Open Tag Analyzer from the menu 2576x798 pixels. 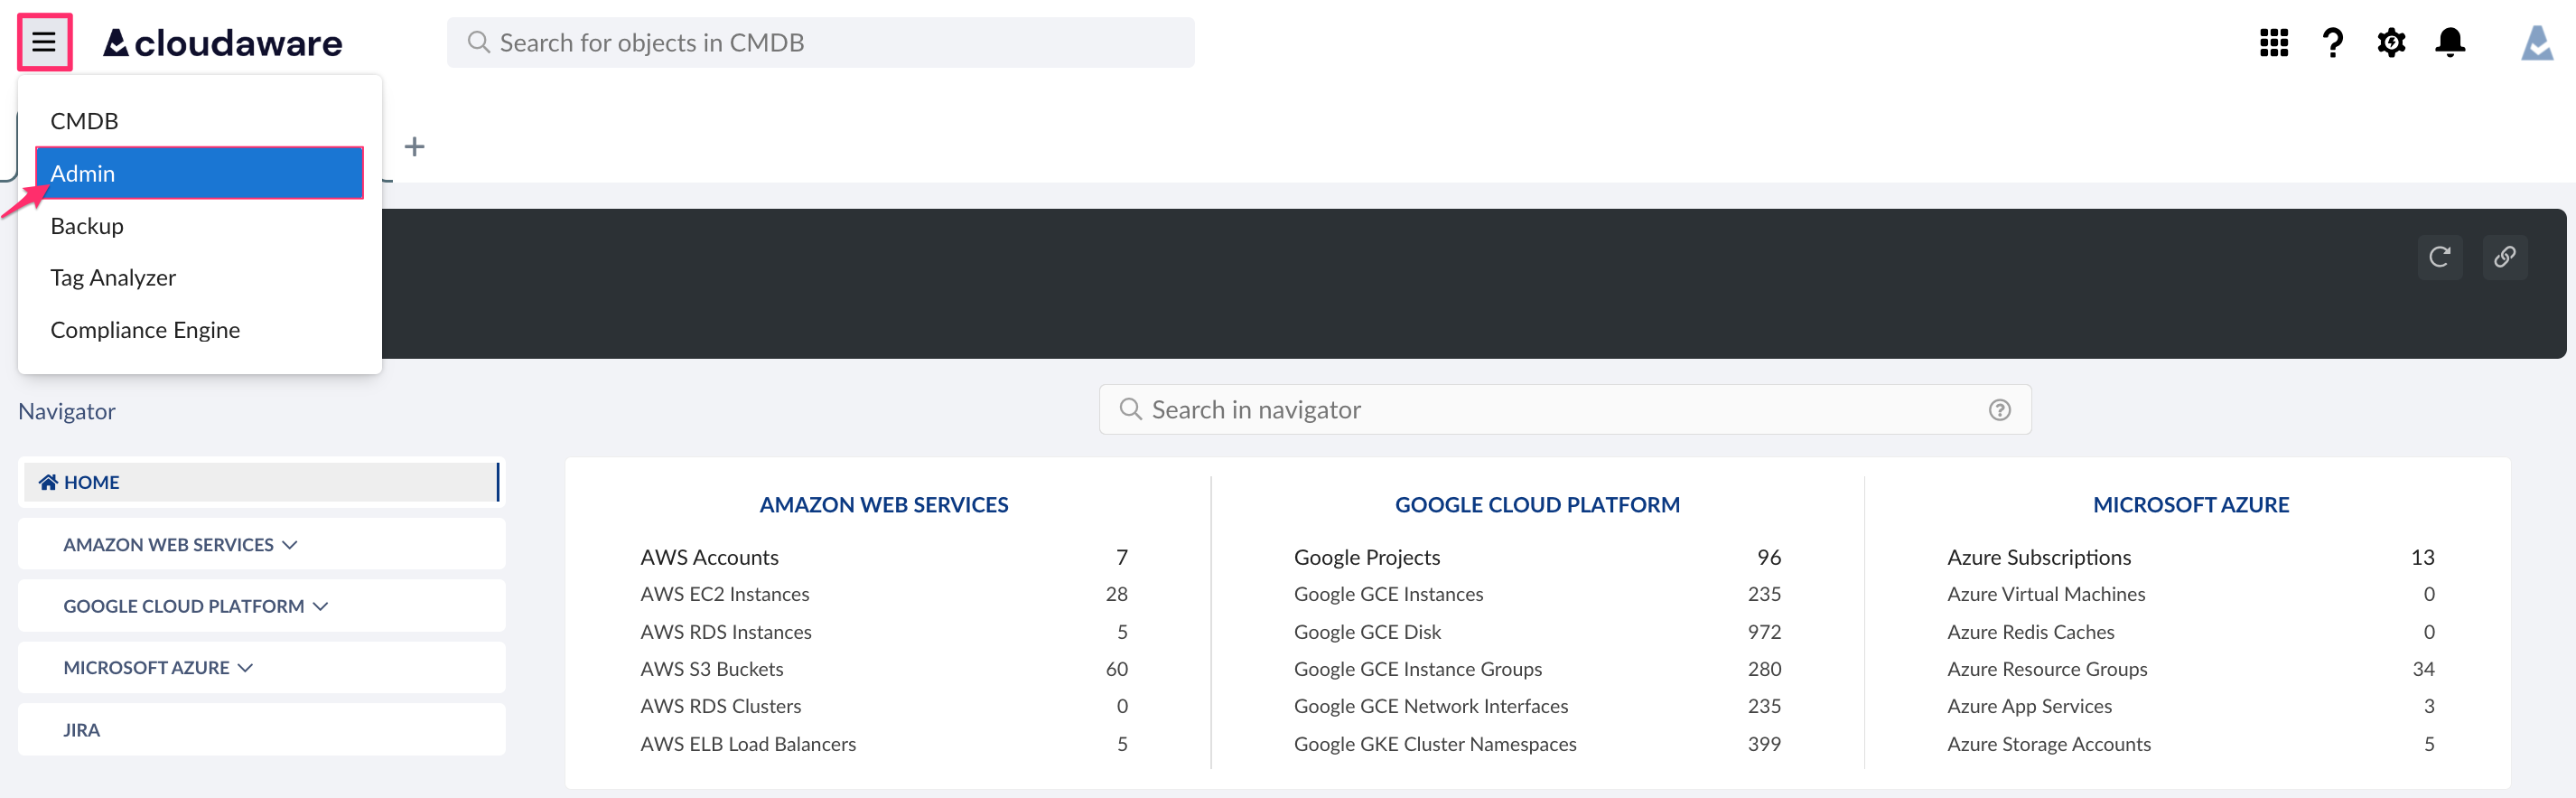(x=113, y=277)
